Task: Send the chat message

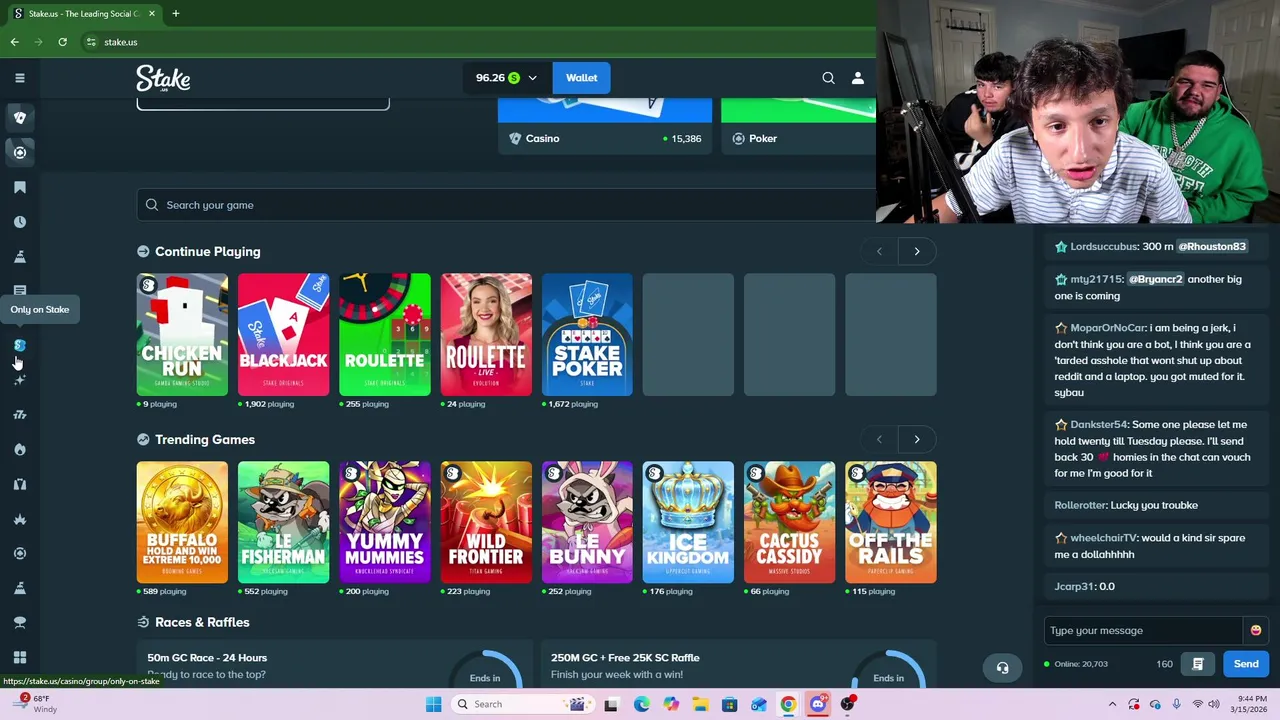Action: pyautogui.click(x=1245, y=664)
